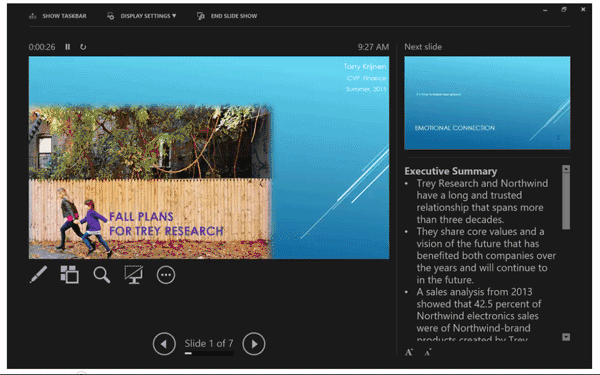Viewport: 600px width, 375px height.
Task: Click Show Taskbar
Action: [x=58, y=16]
